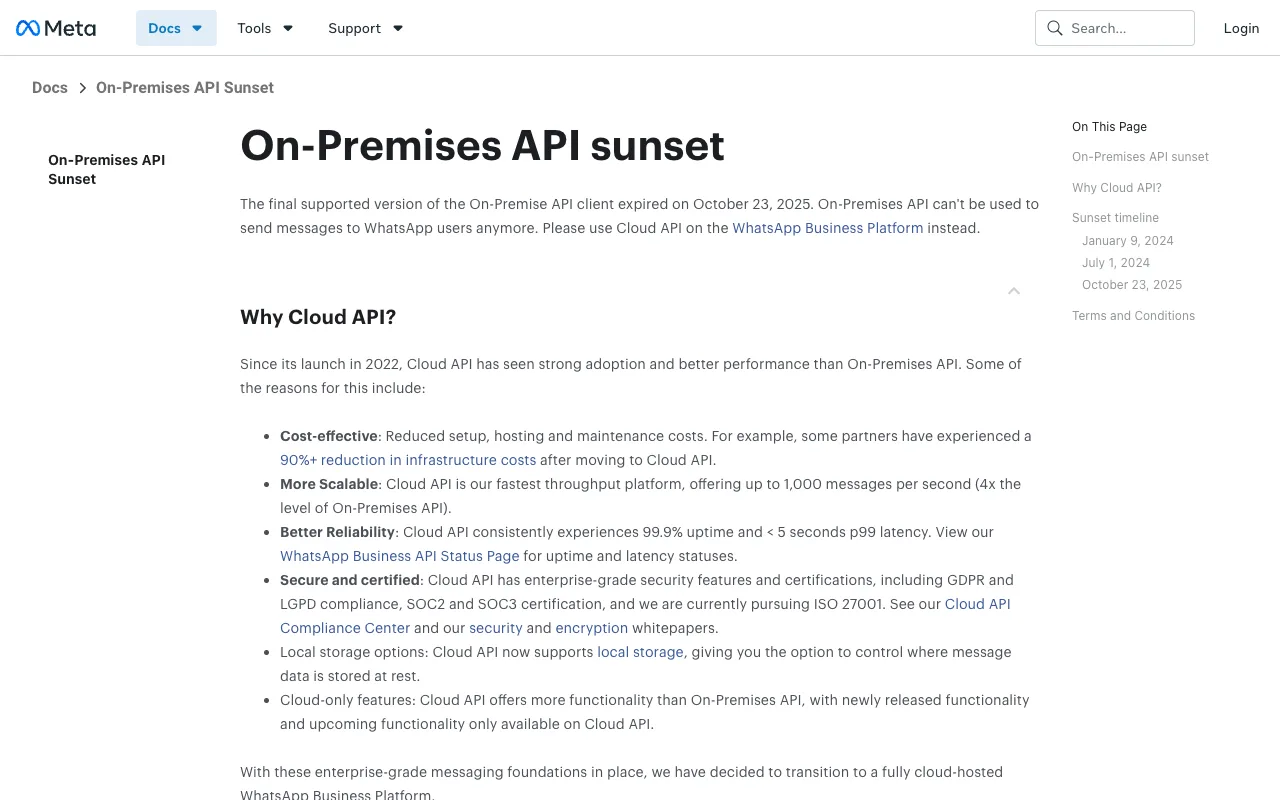
Task: Open the Tools menu
Action: [x=265, y=28]
